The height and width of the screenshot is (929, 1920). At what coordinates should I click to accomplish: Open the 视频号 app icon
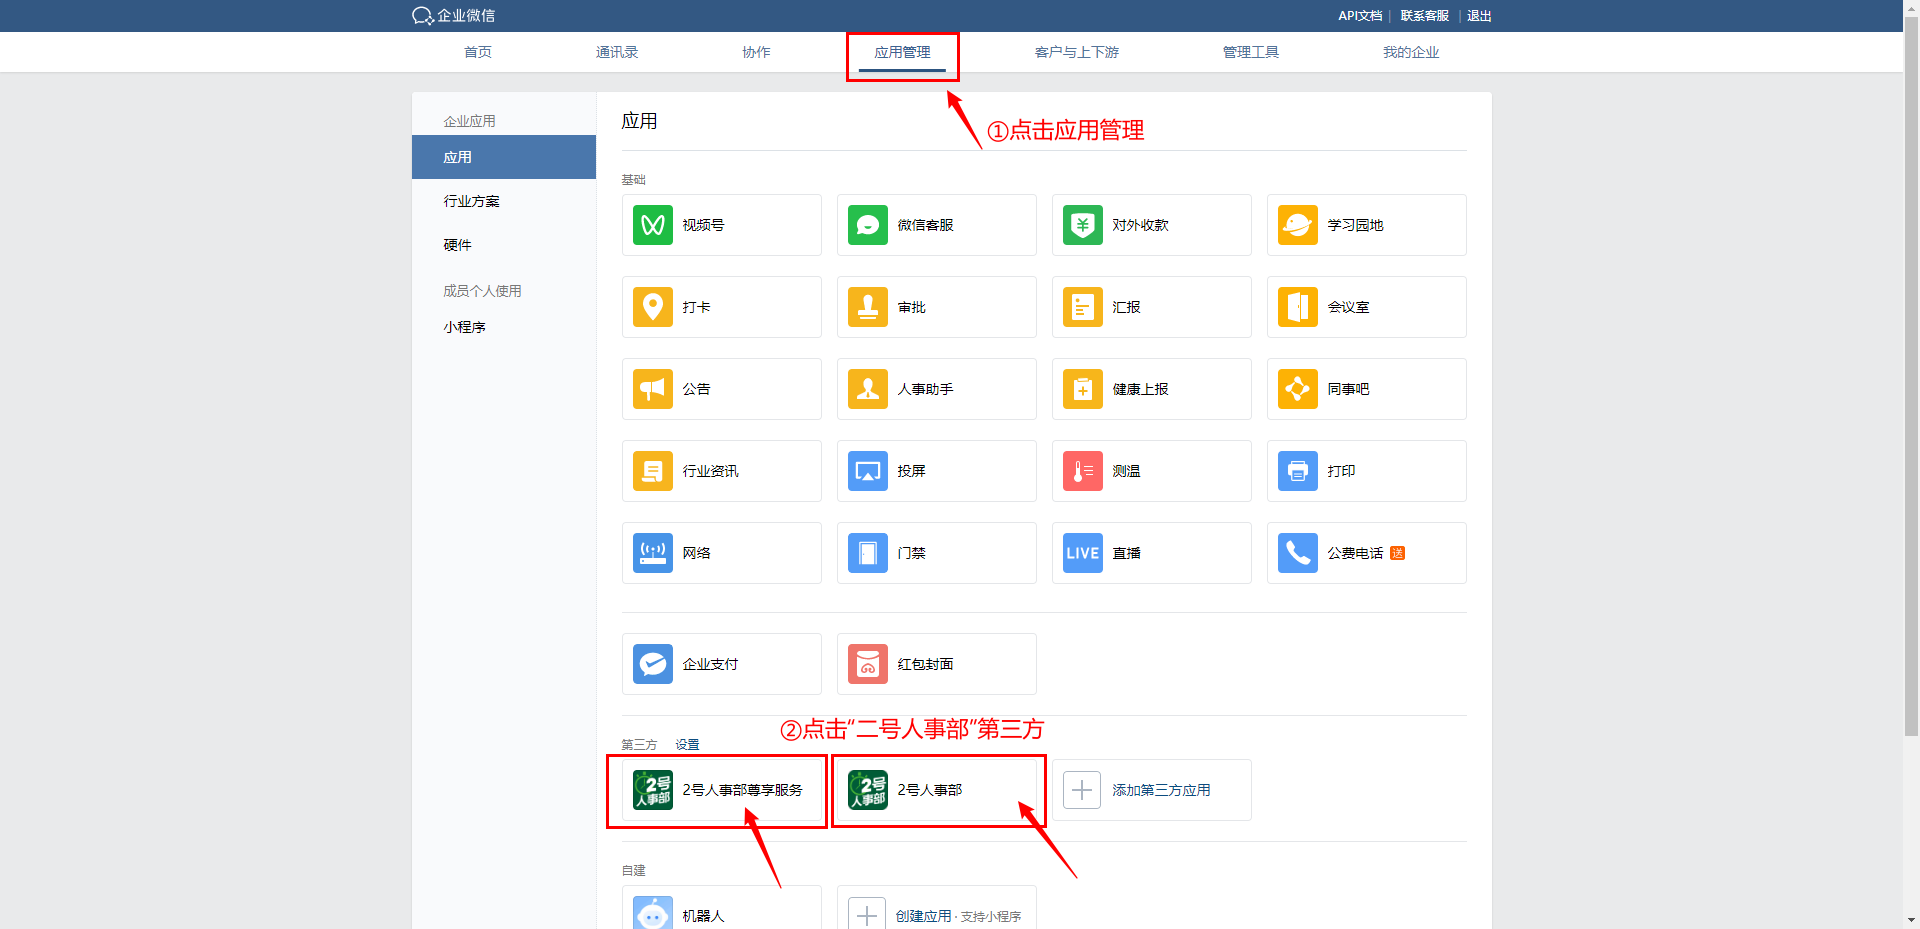point(653,225)
